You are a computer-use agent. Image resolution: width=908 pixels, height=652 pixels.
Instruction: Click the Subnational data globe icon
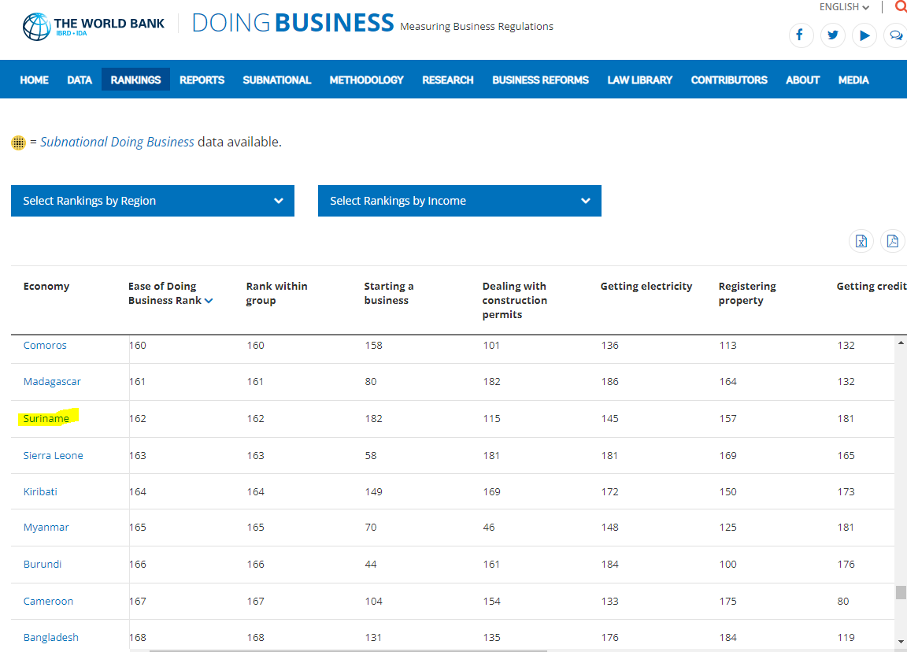pos(18,143)
